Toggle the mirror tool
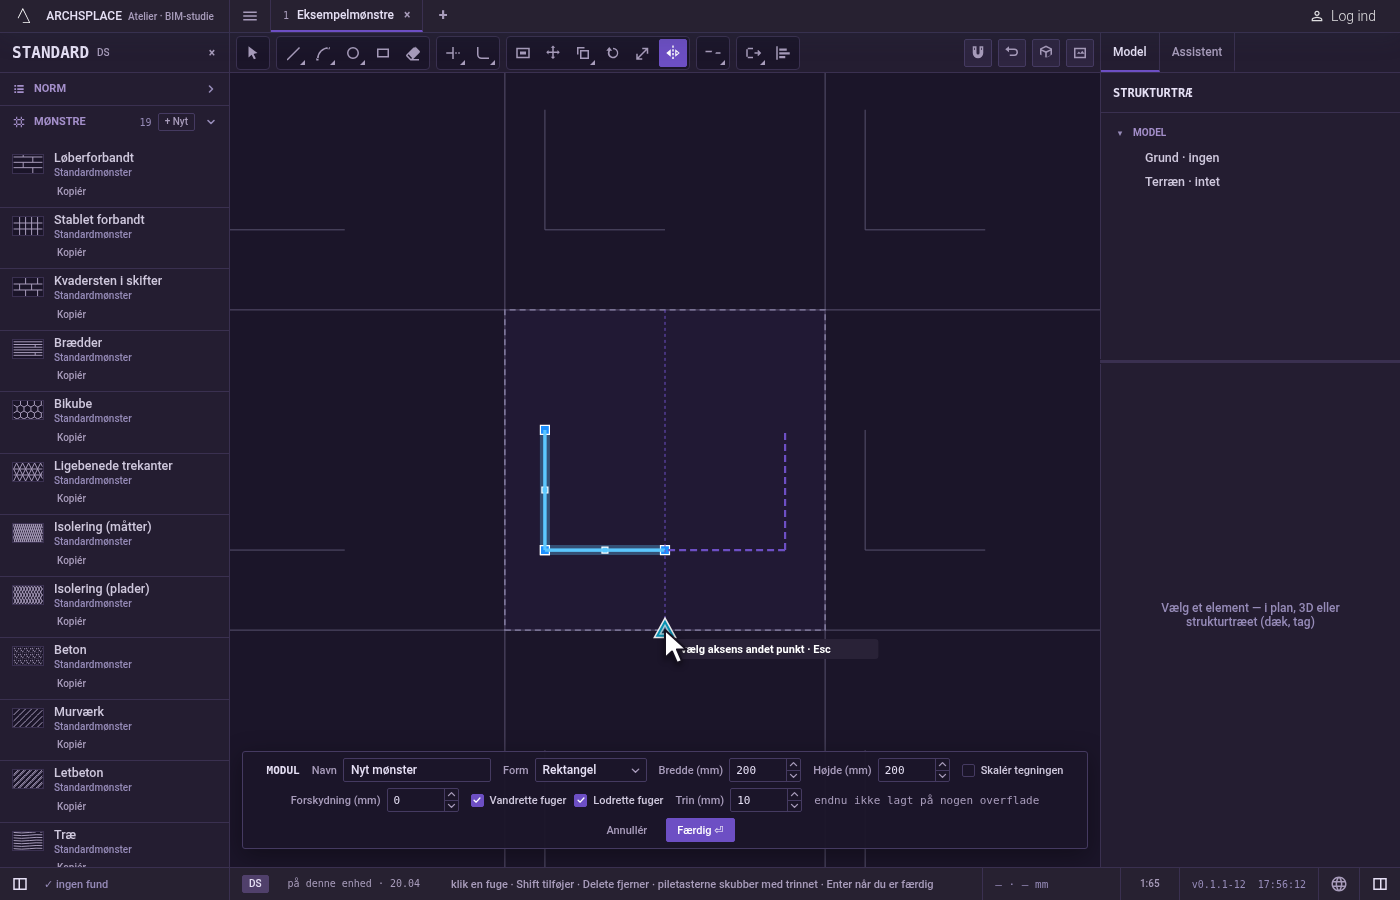This screenshot has width=1400, height=900. click(x=673, y=53)
